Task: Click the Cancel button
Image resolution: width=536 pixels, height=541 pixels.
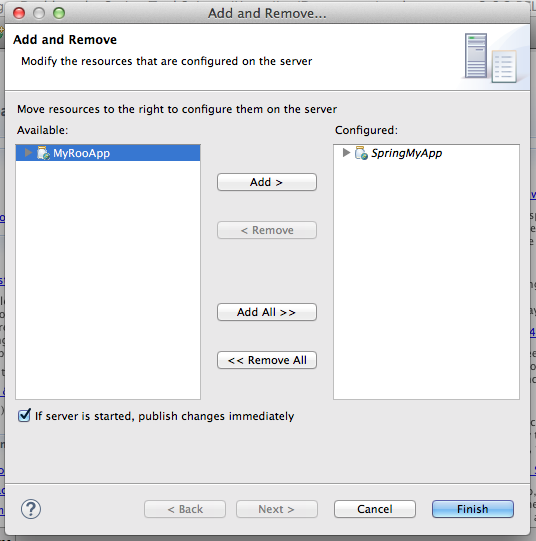Action: [x=375, y=509]
